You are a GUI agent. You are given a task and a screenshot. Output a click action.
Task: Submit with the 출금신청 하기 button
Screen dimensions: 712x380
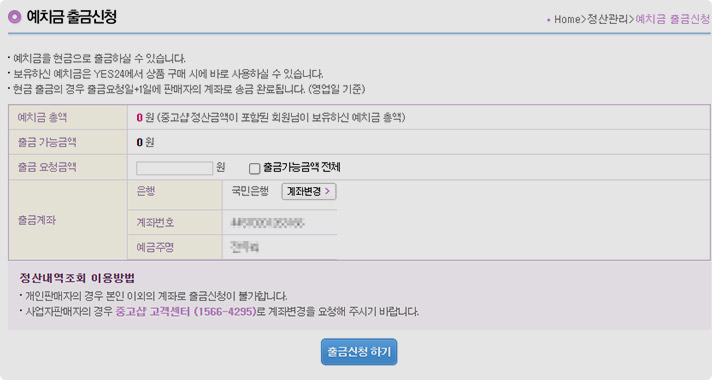pos(359,351)
